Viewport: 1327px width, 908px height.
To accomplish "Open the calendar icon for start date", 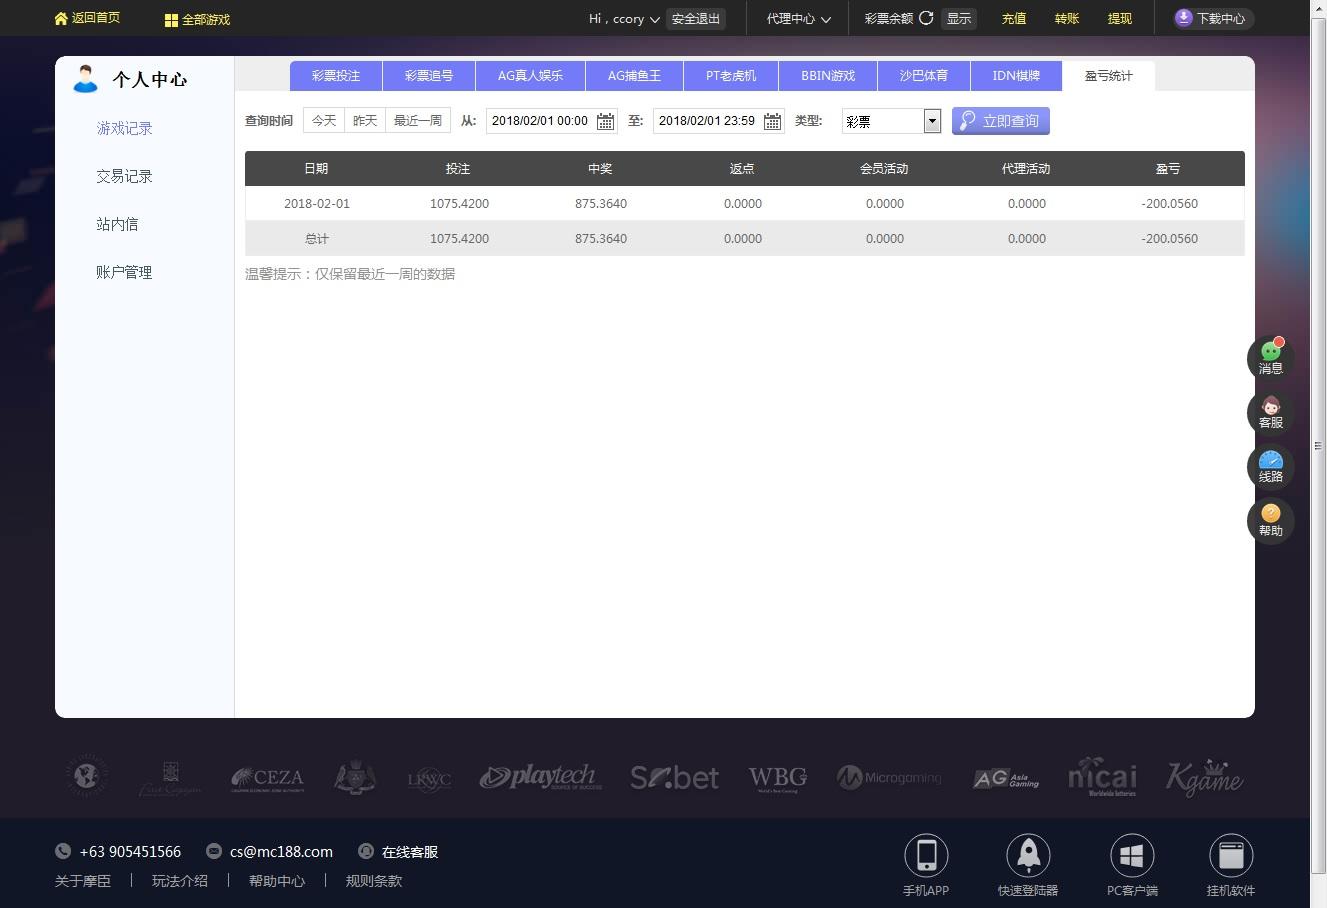I will pos(605,121).
